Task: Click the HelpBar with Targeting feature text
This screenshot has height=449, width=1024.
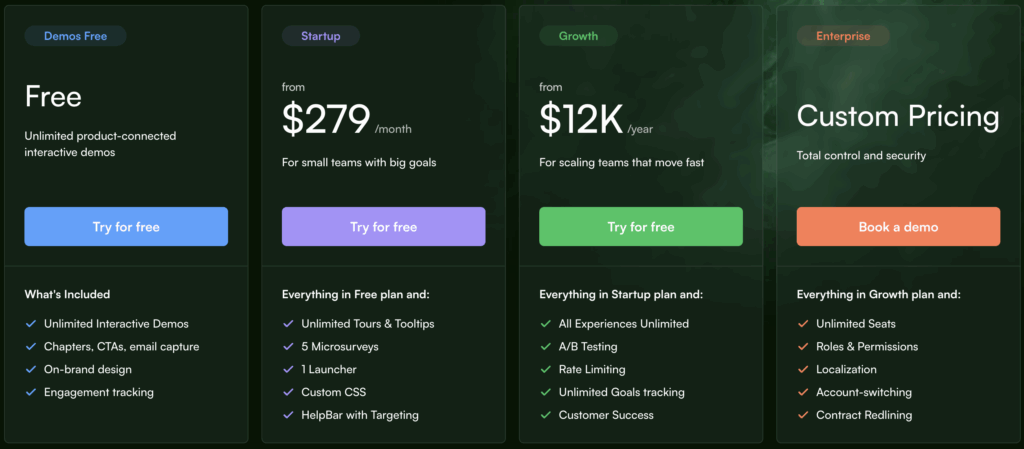Action: tap(359, 415)
